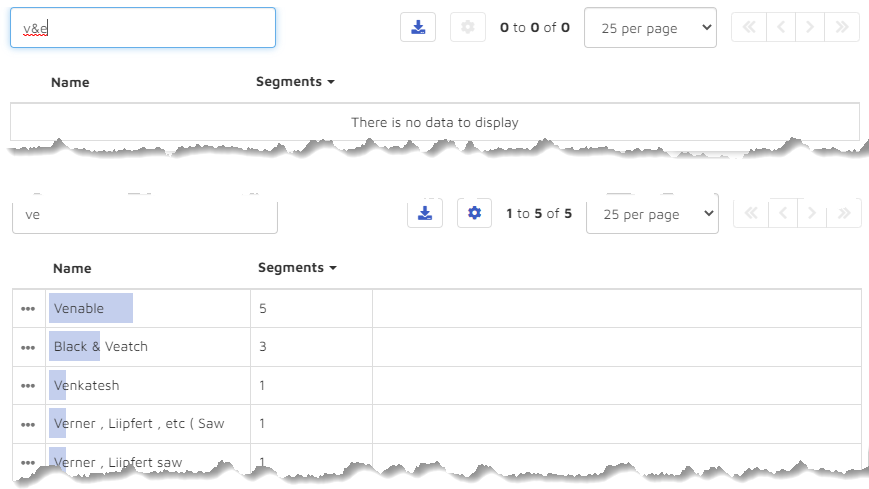Sort by the lower Segments column header
This screenshot has height=489, width=869.
pos(297,268)
